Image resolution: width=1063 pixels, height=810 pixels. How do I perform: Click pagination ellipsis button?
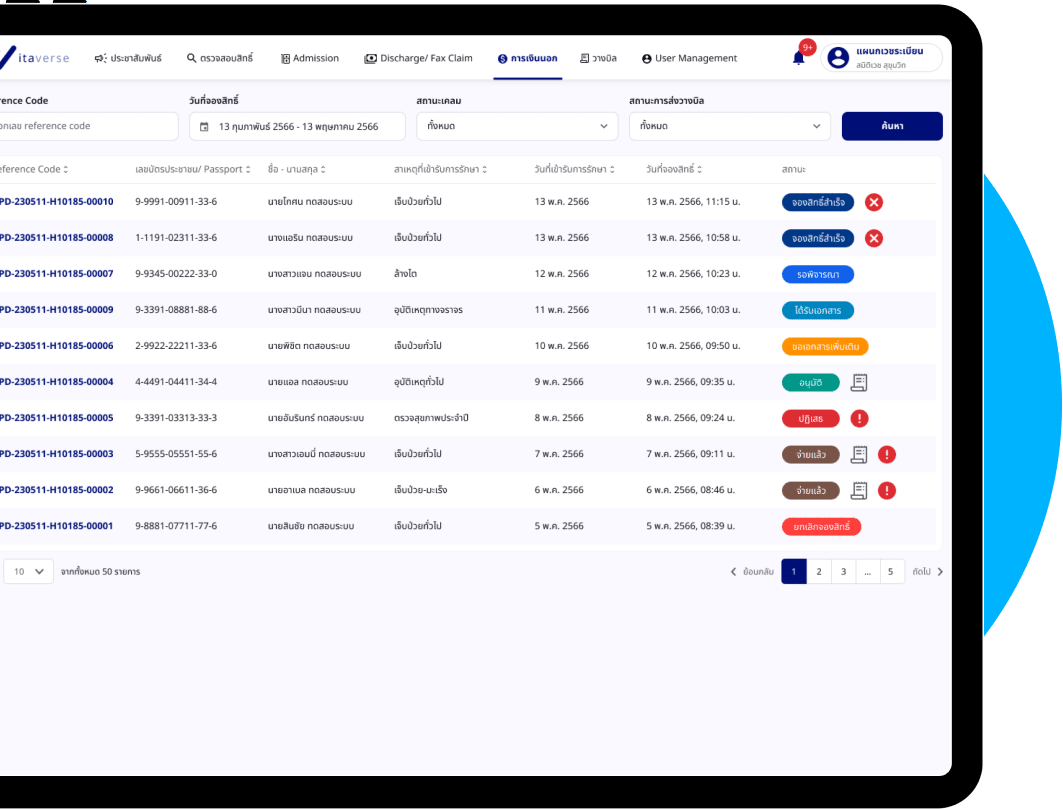[868, 571]
